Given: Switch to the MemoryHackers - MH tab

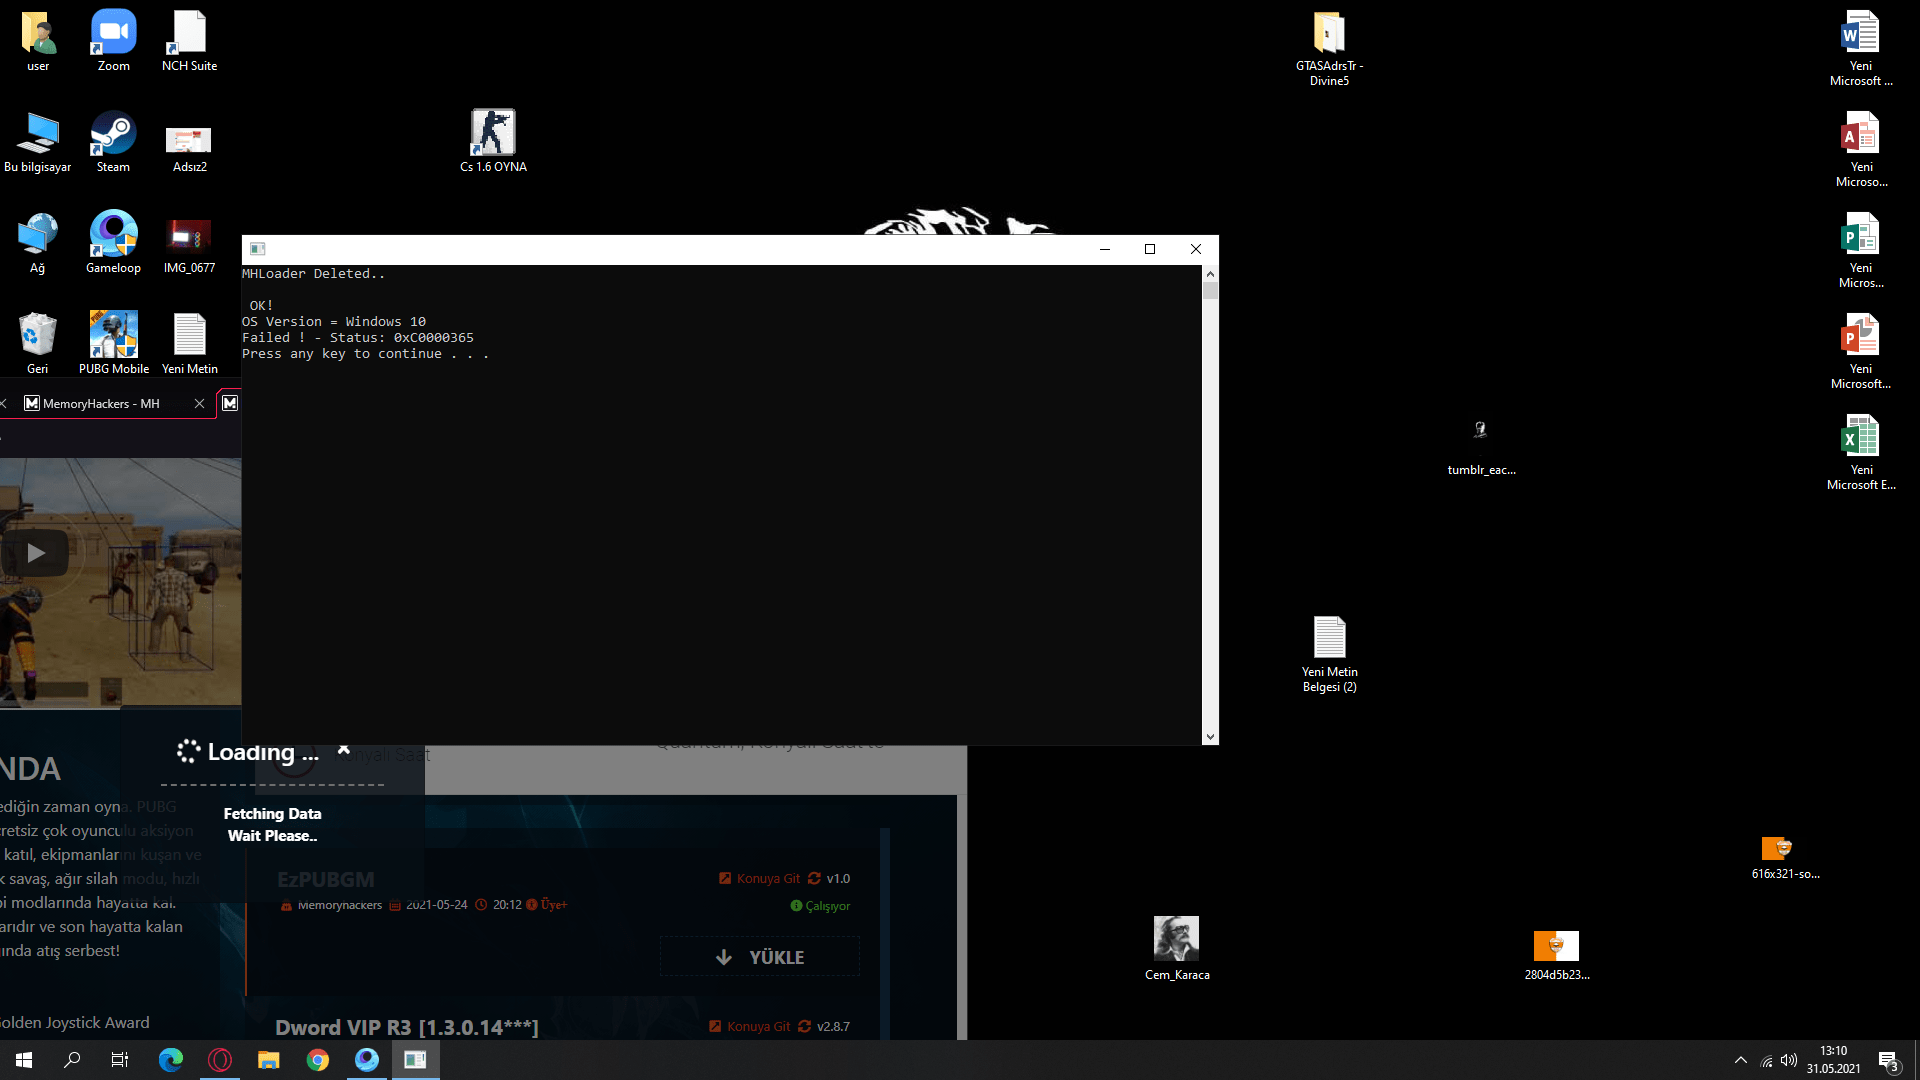Looking at the screenshot, I should (x=100, y=403).
